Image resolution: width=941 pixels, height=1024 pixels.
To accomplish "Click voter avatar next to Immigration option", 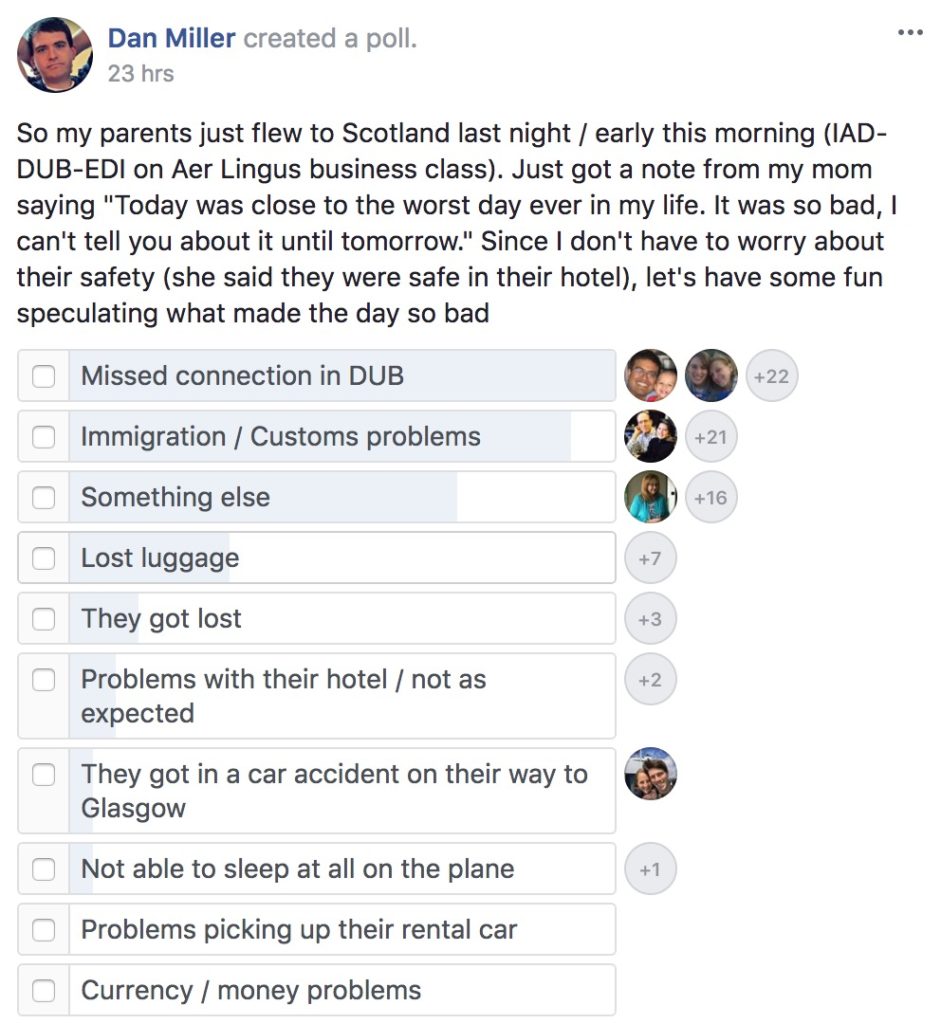I will tap(650, 437).
